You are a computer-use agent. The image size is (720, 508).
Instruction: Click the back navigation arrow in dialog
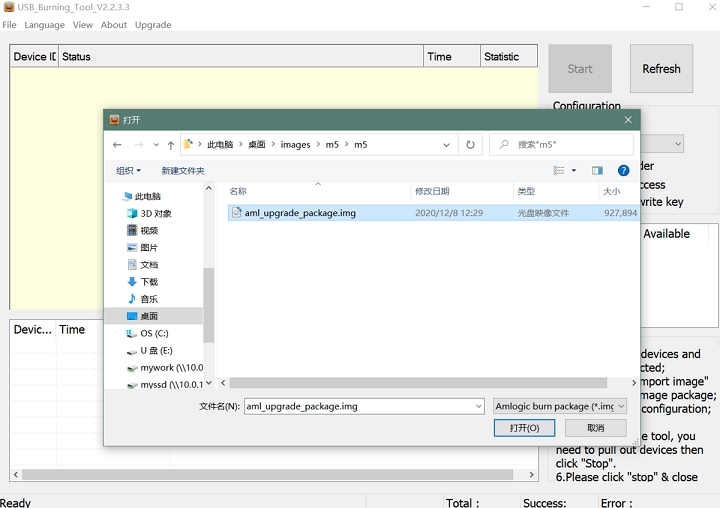point(118,145)
